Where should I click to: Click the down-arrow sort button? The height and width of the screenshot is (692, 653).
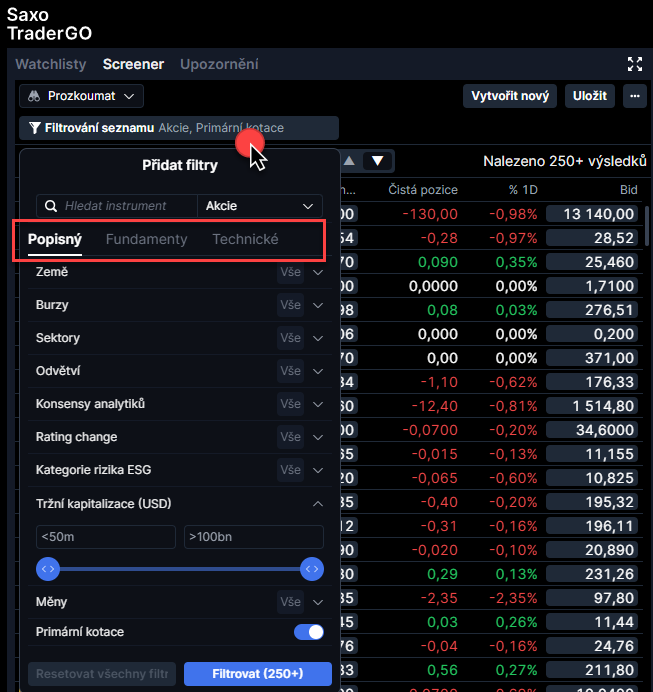point(377,161)
